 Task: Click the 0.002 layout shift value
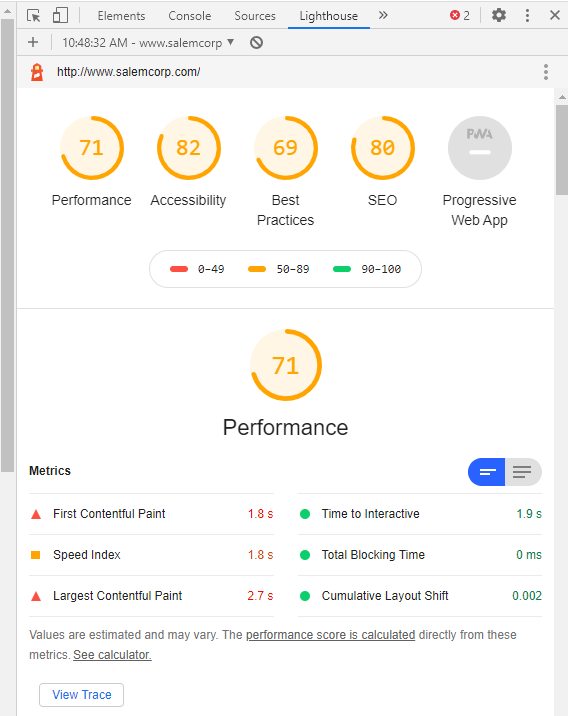[527, 596]
